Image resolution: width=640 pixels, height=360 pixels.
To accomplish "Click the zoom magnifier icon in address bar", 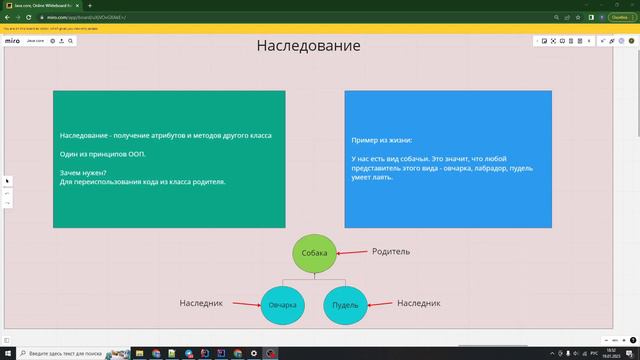I will [556, 18].
